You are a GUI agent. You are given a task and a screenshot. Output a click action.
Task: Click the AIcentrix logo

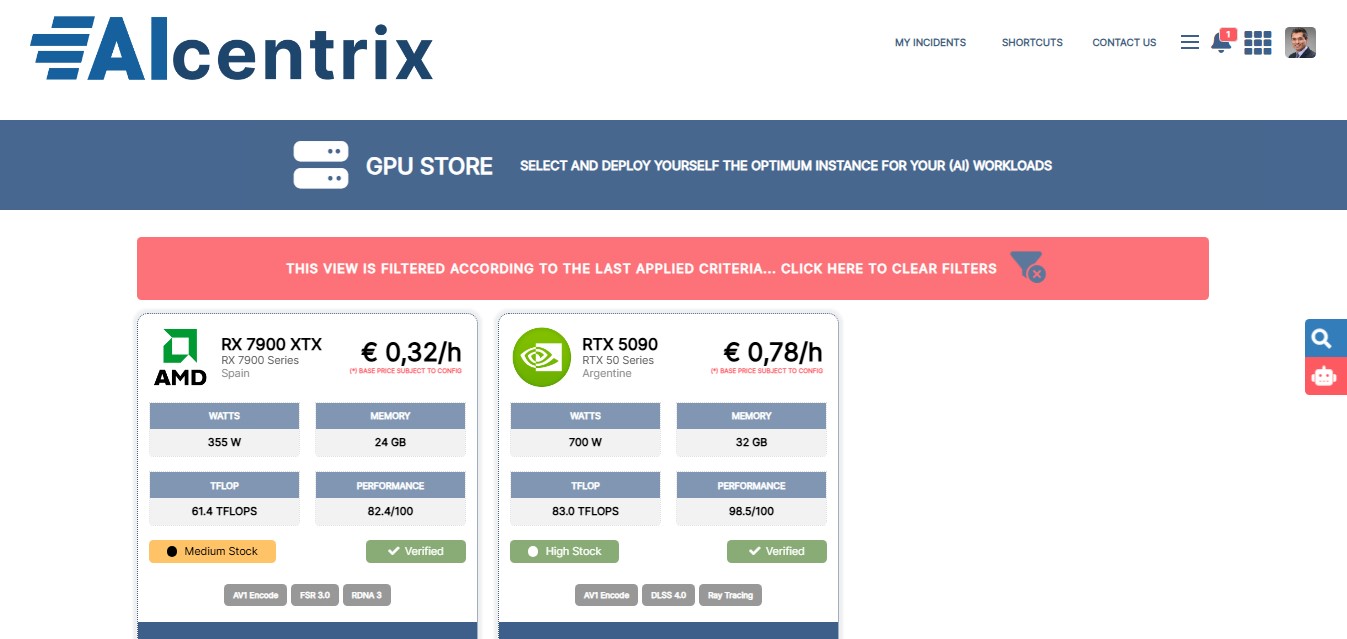231,47
